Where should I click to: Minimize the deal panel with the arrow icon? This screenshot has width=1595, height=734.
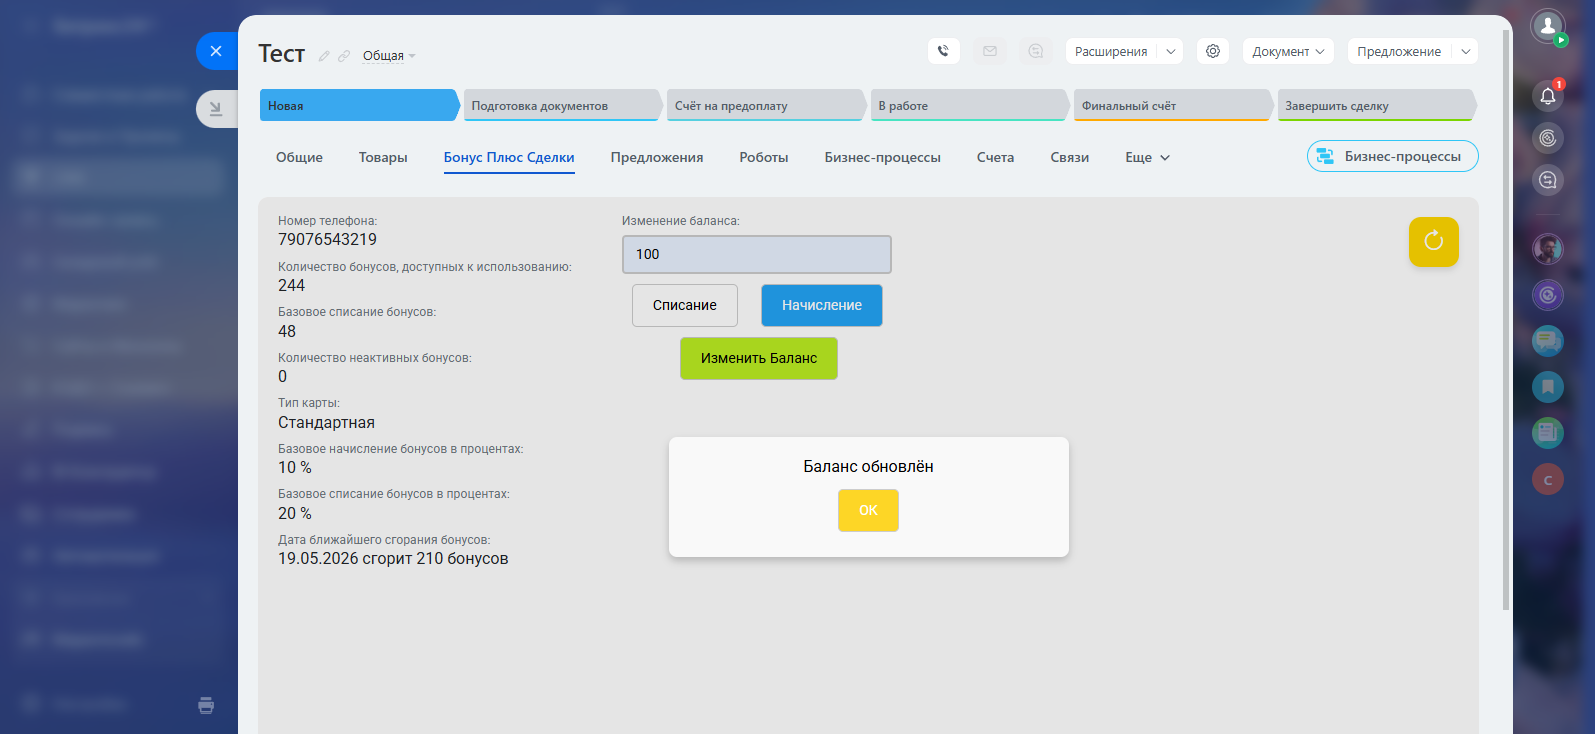click(216, 109)
